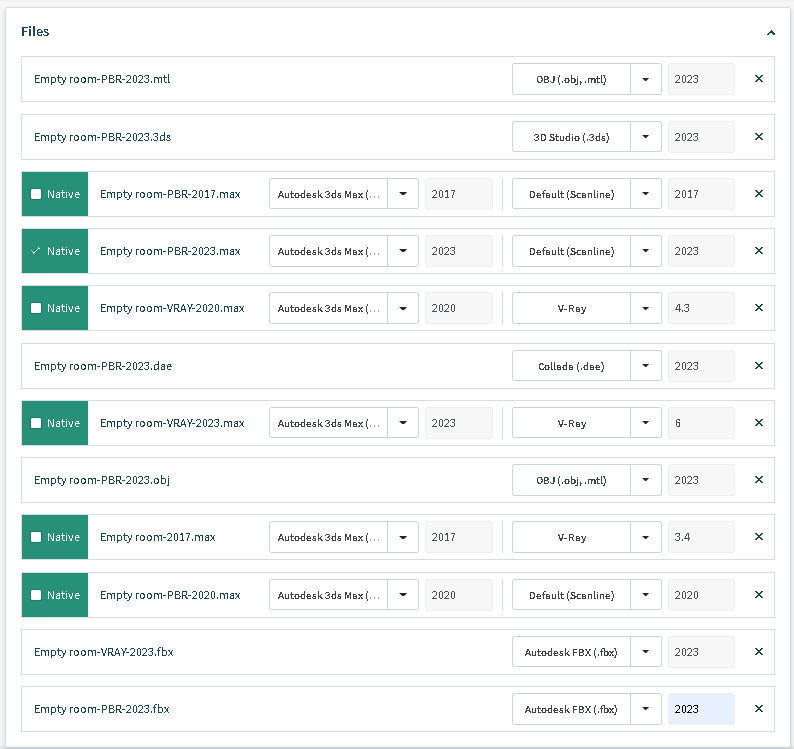Remove the Empty room-VRAY-2020.max file

point(758,308)
